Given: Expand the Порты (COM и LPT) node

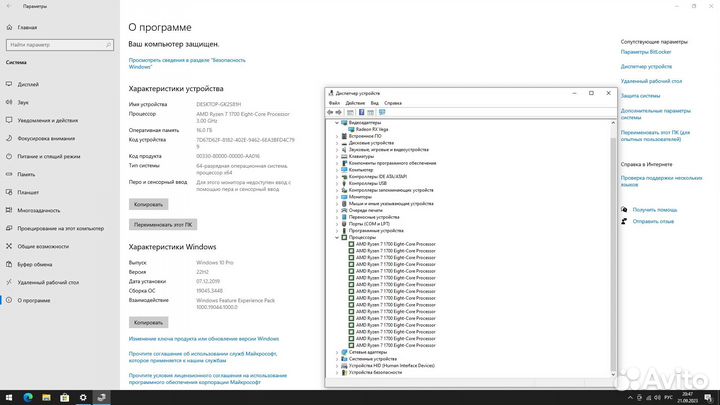Looking at the screenshot, I should tap(337, 224).
